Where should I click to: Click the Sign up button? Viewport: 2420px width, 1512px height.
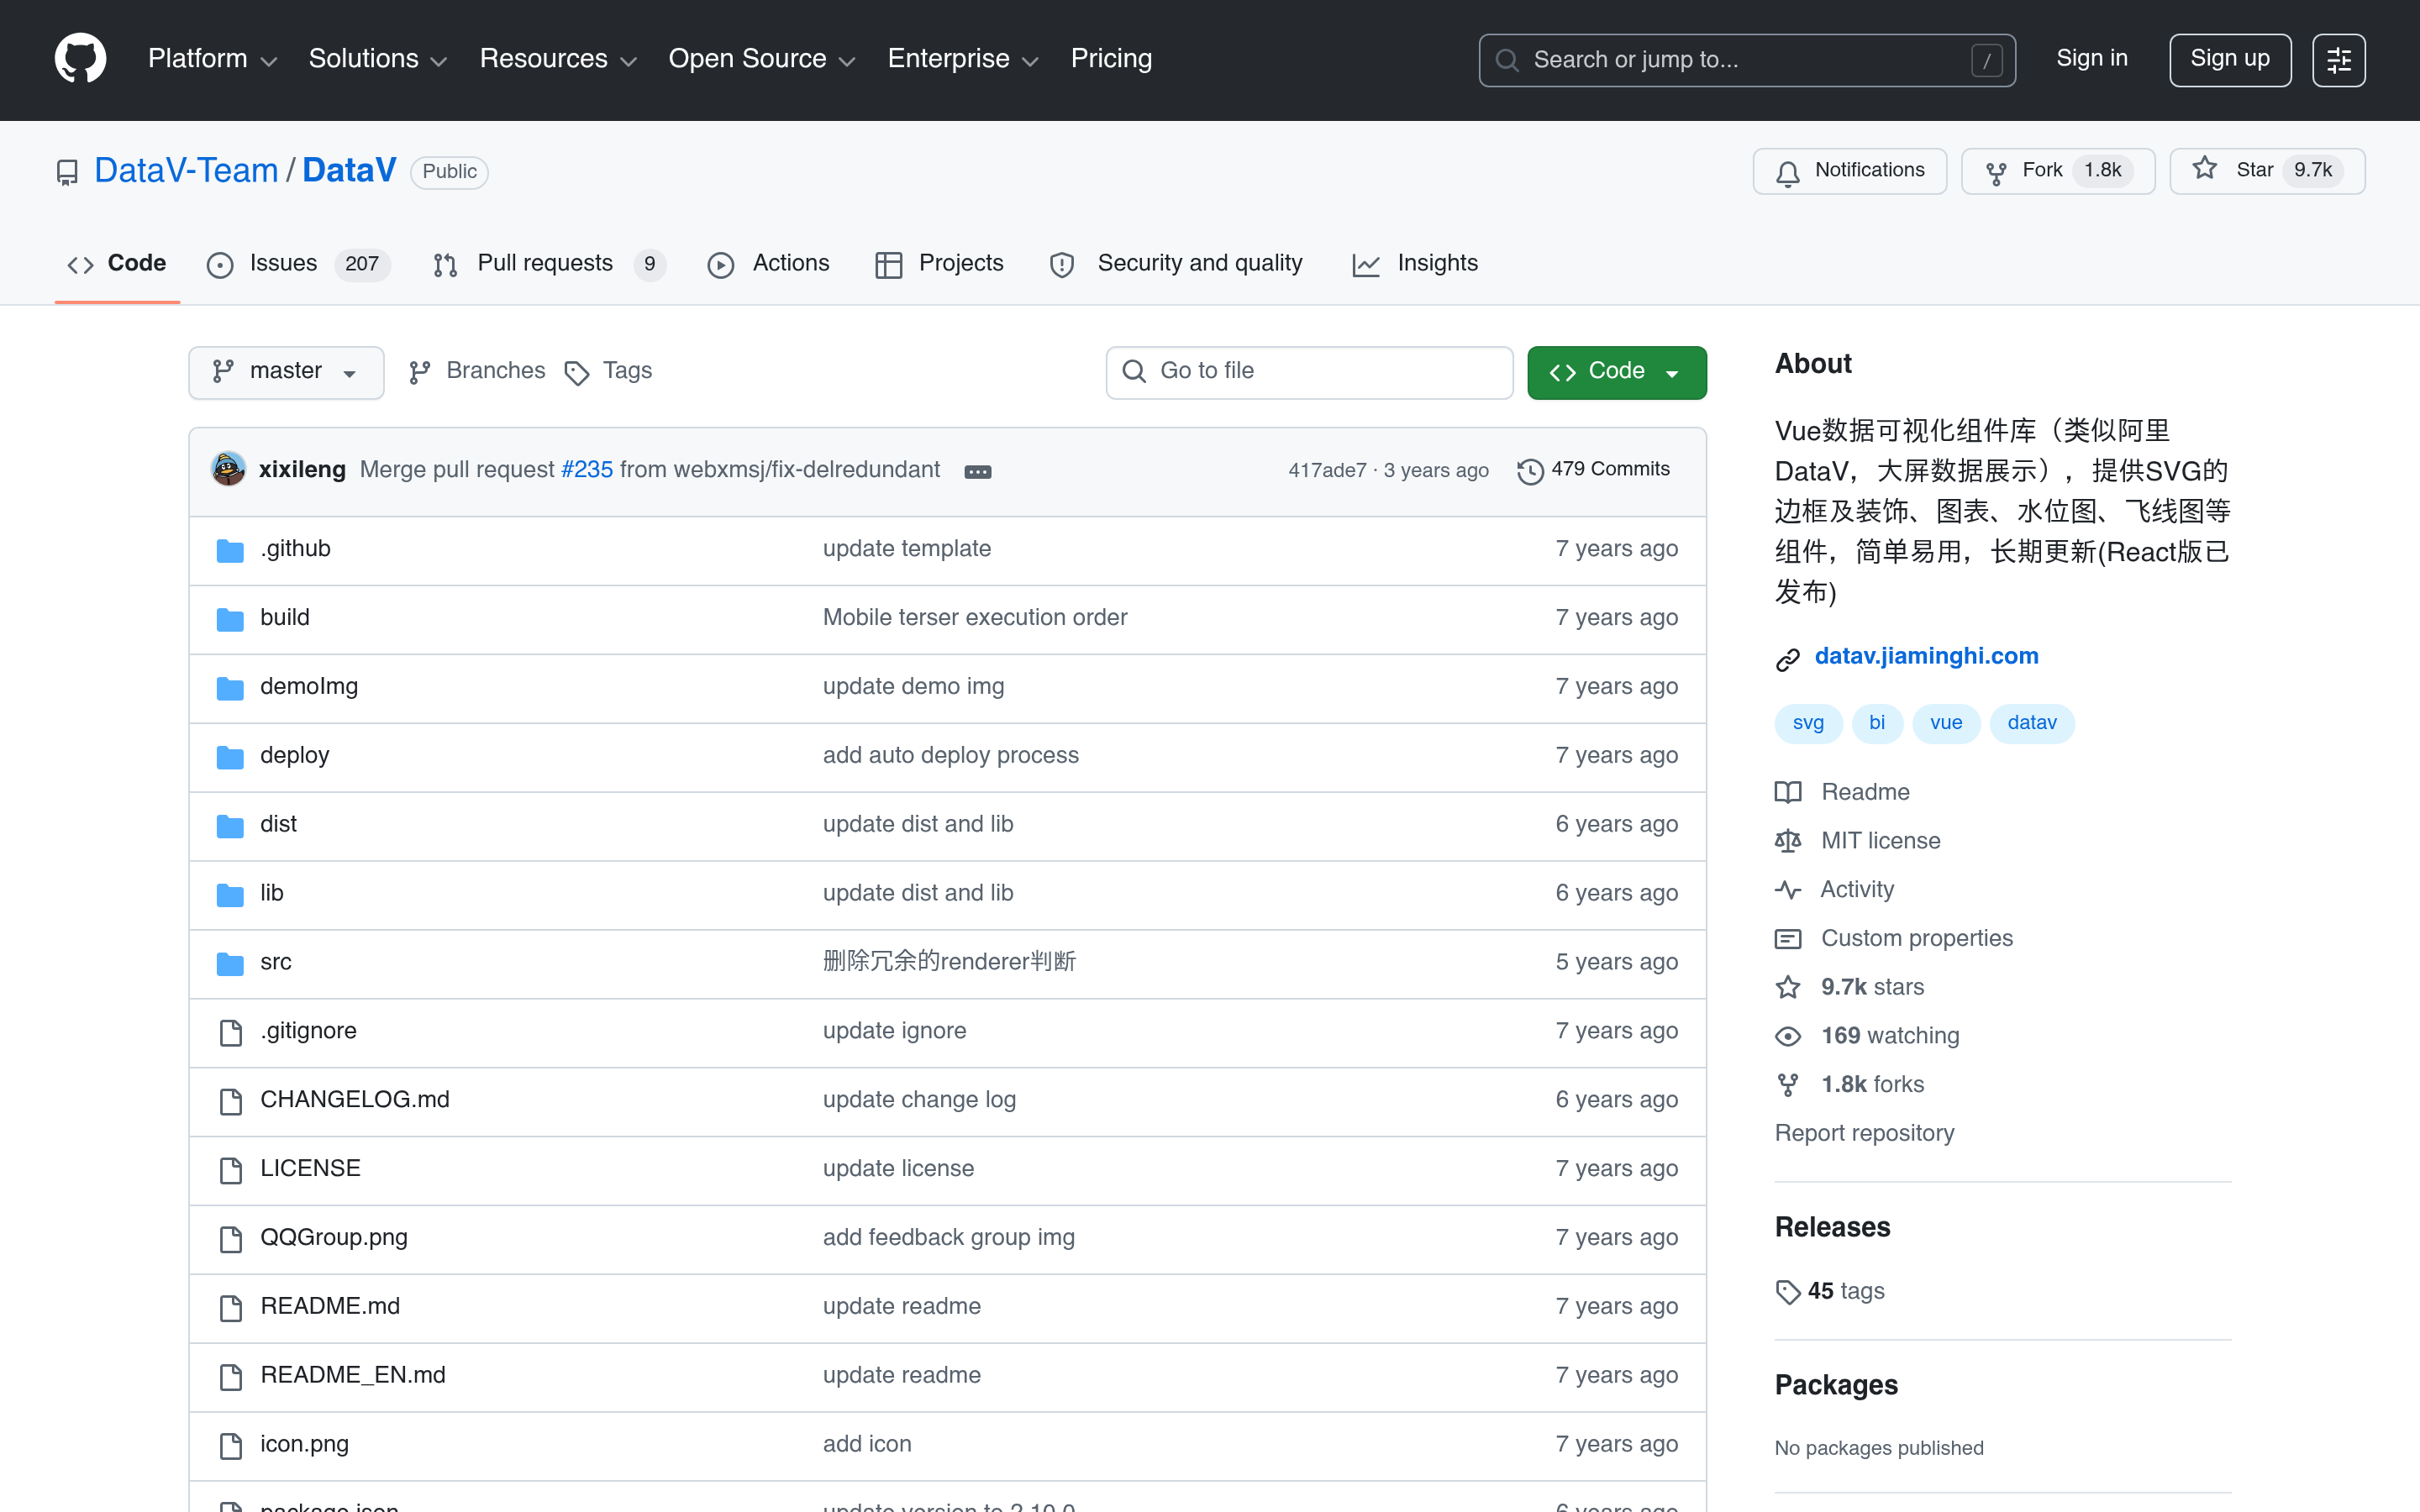tap(2229, 60)
